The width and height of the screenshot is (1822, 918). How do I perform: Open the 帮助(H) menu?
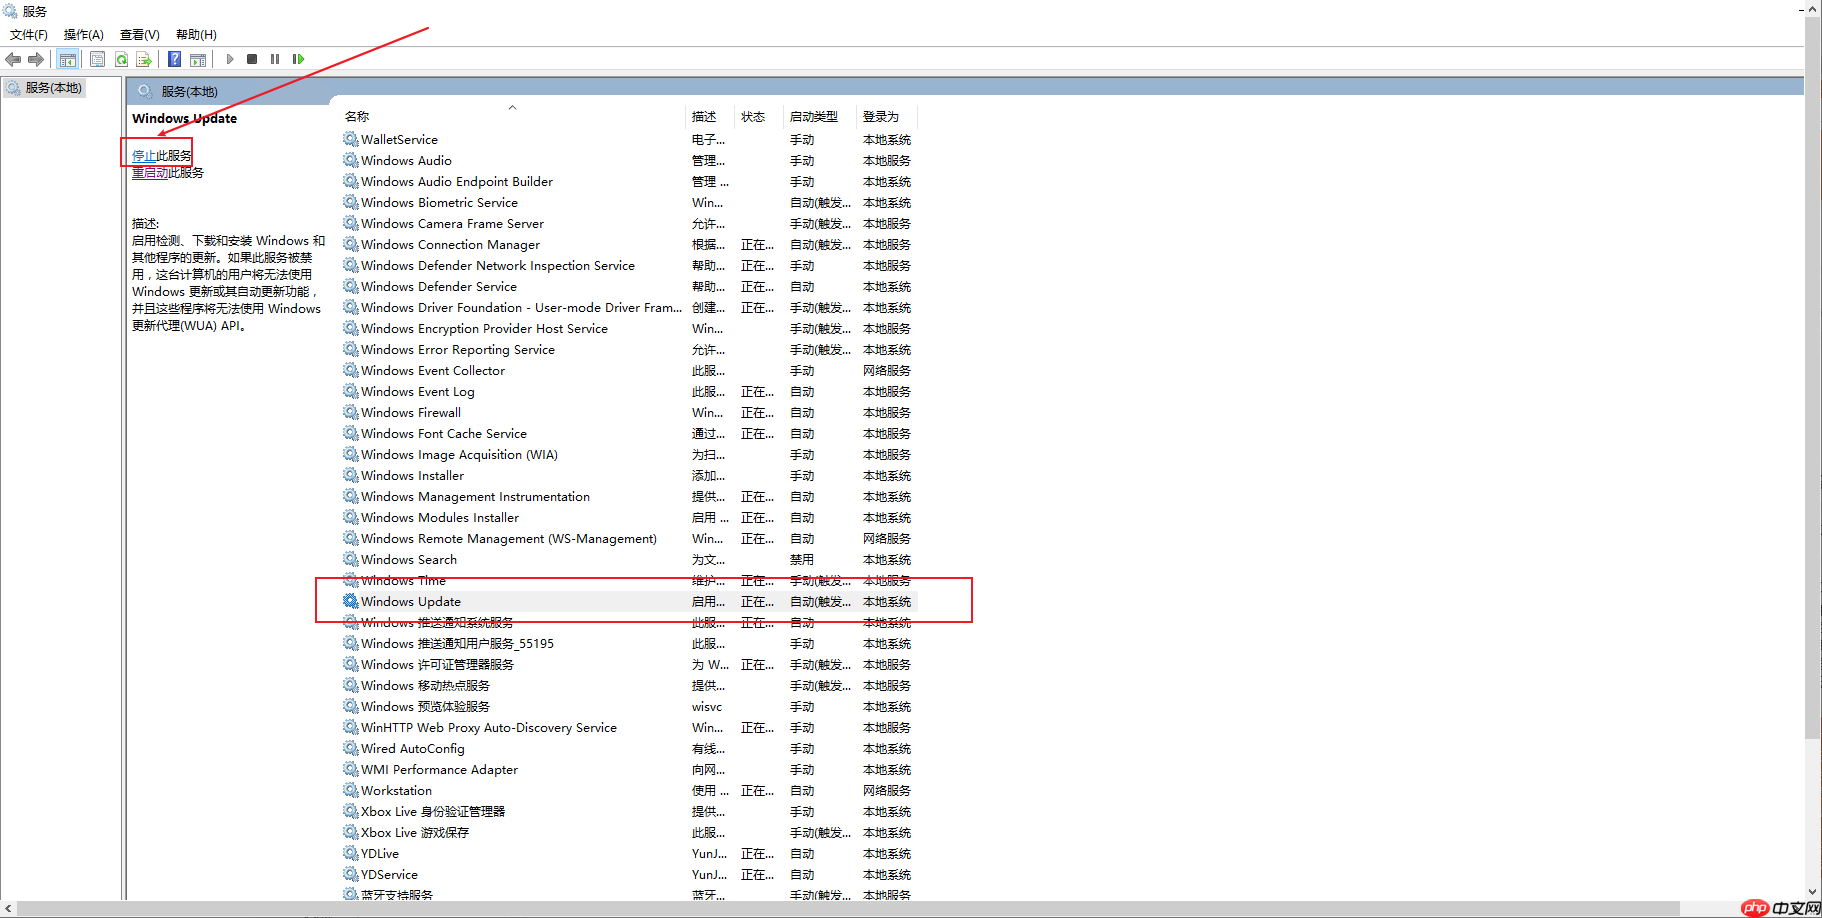coord(196,35)
